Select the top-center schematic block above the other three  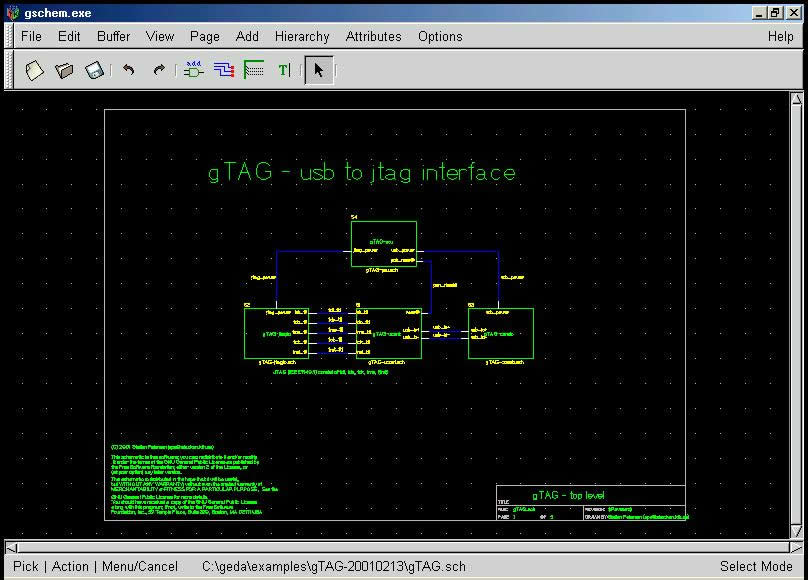coord(384,244)
